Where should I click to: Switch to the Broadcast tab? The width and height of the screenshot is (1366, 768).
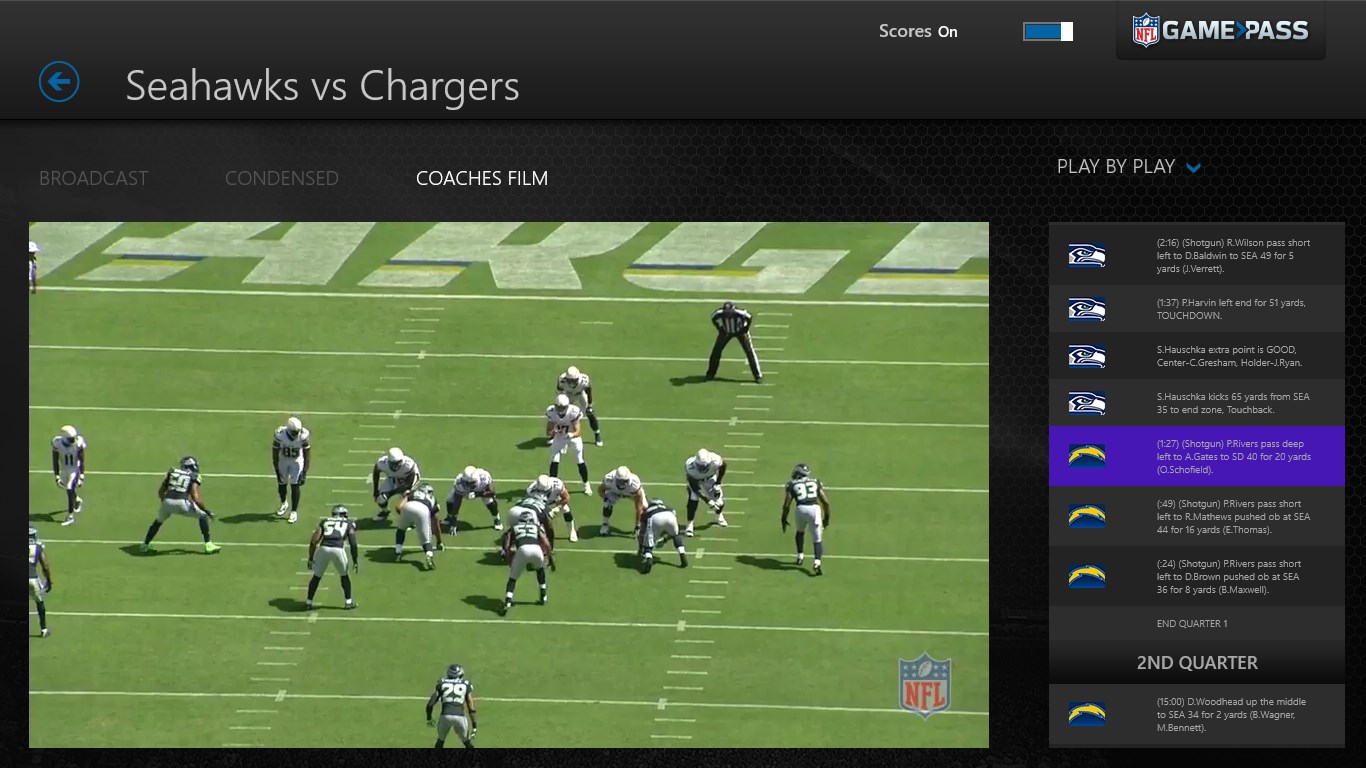pos(93,178)
